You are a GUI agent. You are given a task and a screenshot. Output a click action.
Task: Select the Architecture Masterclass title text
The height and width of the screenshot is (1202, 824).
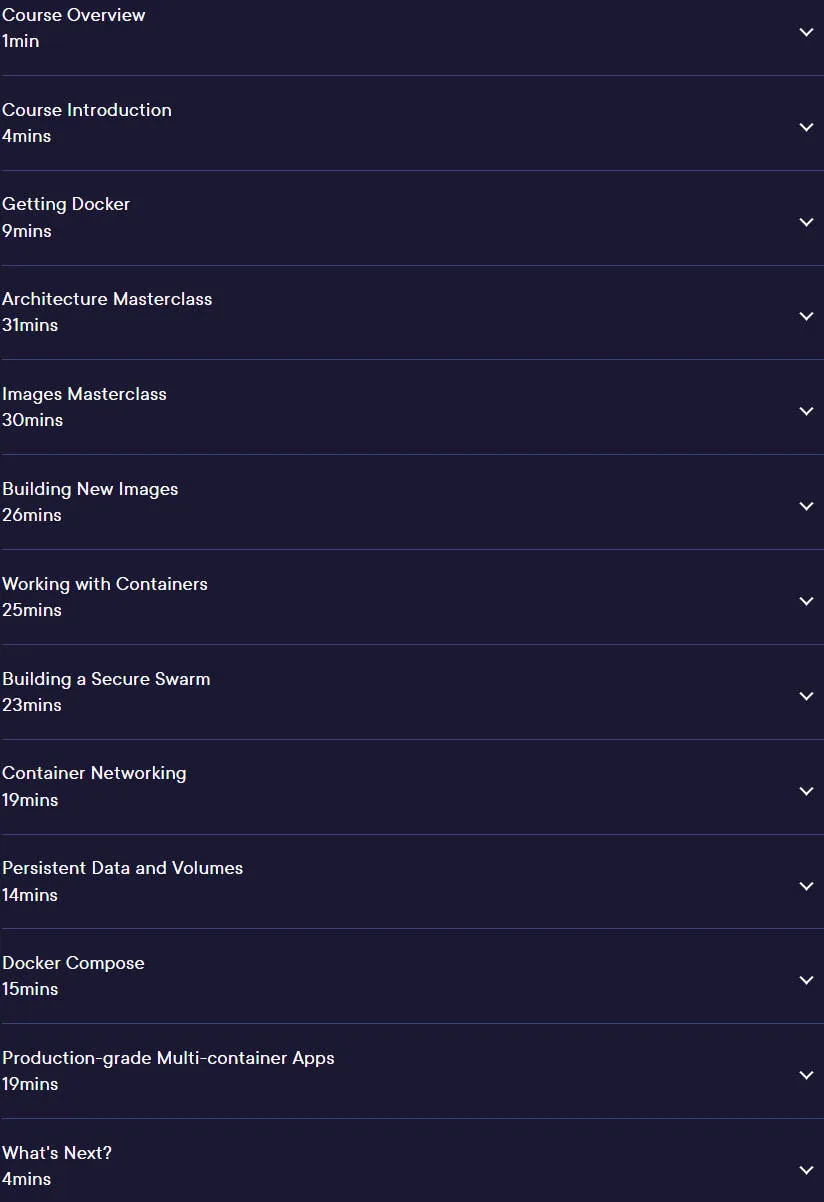107,299
